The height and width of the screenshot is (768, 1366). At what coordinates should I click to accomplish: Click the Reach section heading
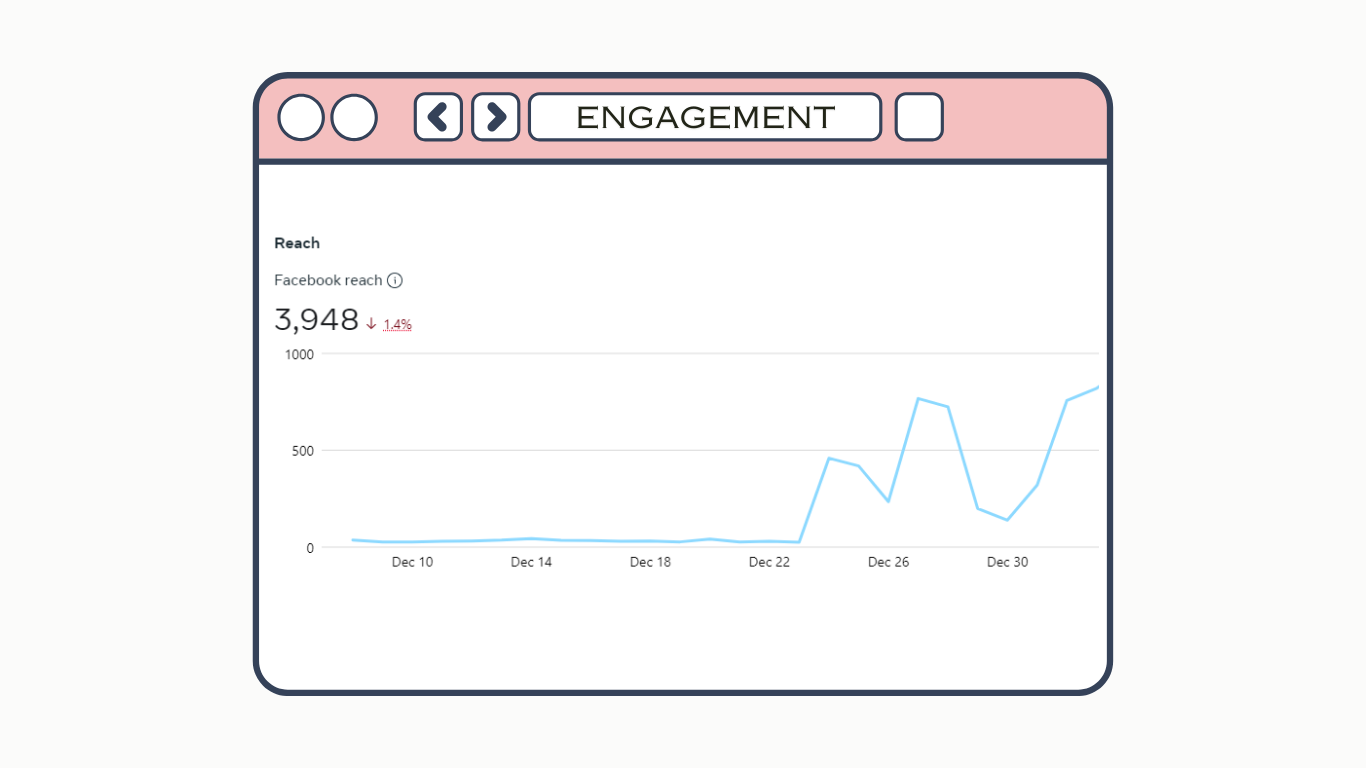297,243
